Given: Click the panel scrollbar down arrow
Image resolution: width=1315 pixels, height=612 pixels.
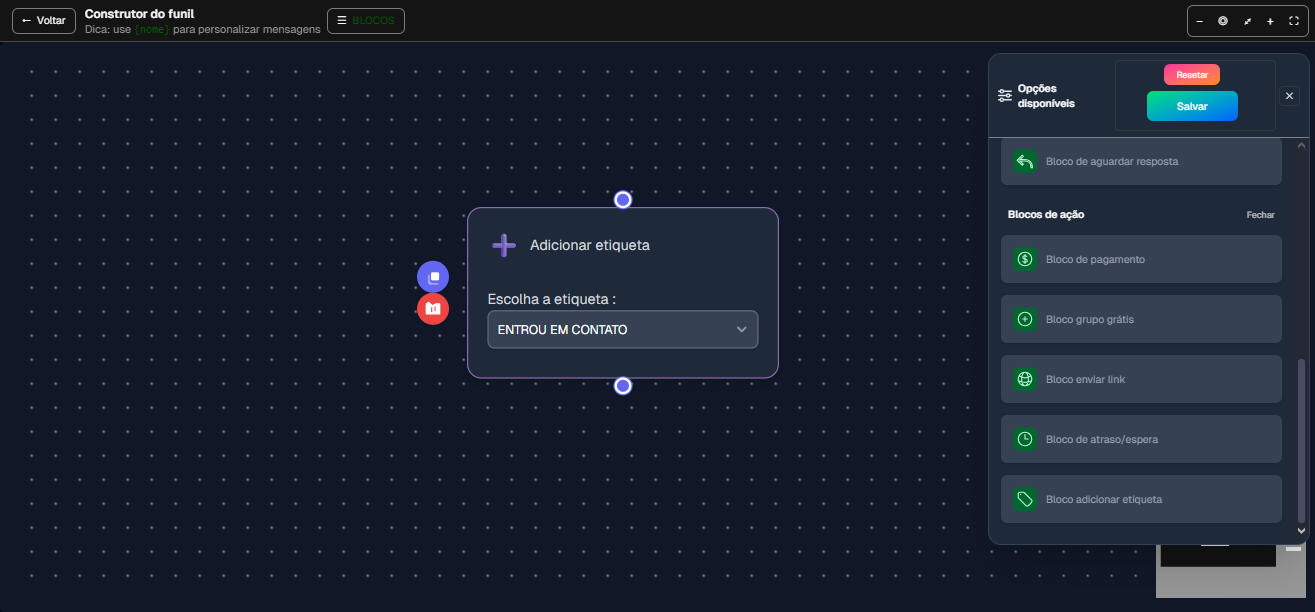Looking at the screenshot, I should coord(1301,531).
